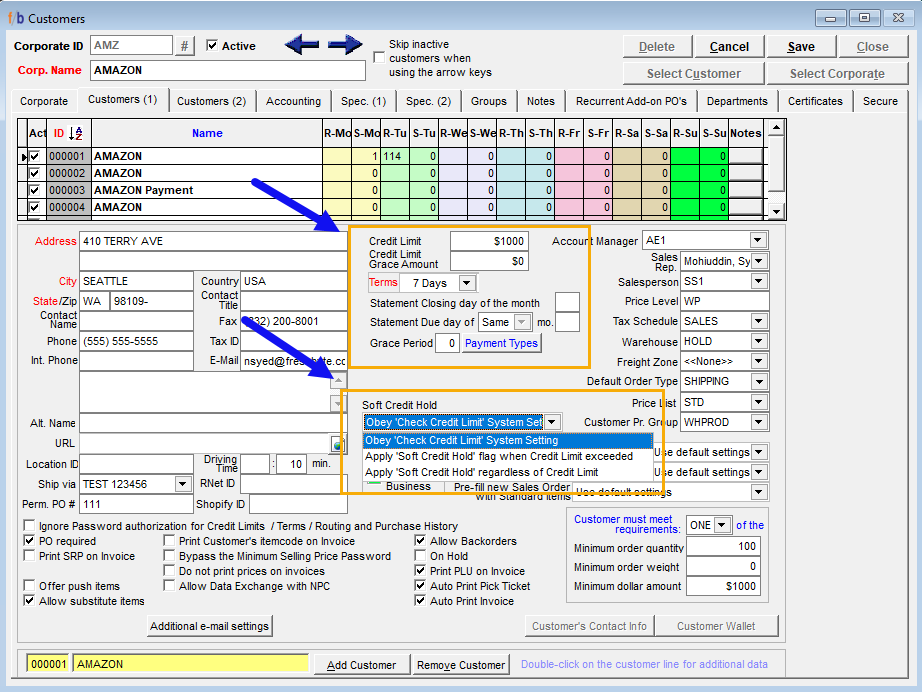This screenshot has width=922, height=692.
Task: Uncheck the PO required checkbox
Action: pyautogui.click(x=30, y=541)
